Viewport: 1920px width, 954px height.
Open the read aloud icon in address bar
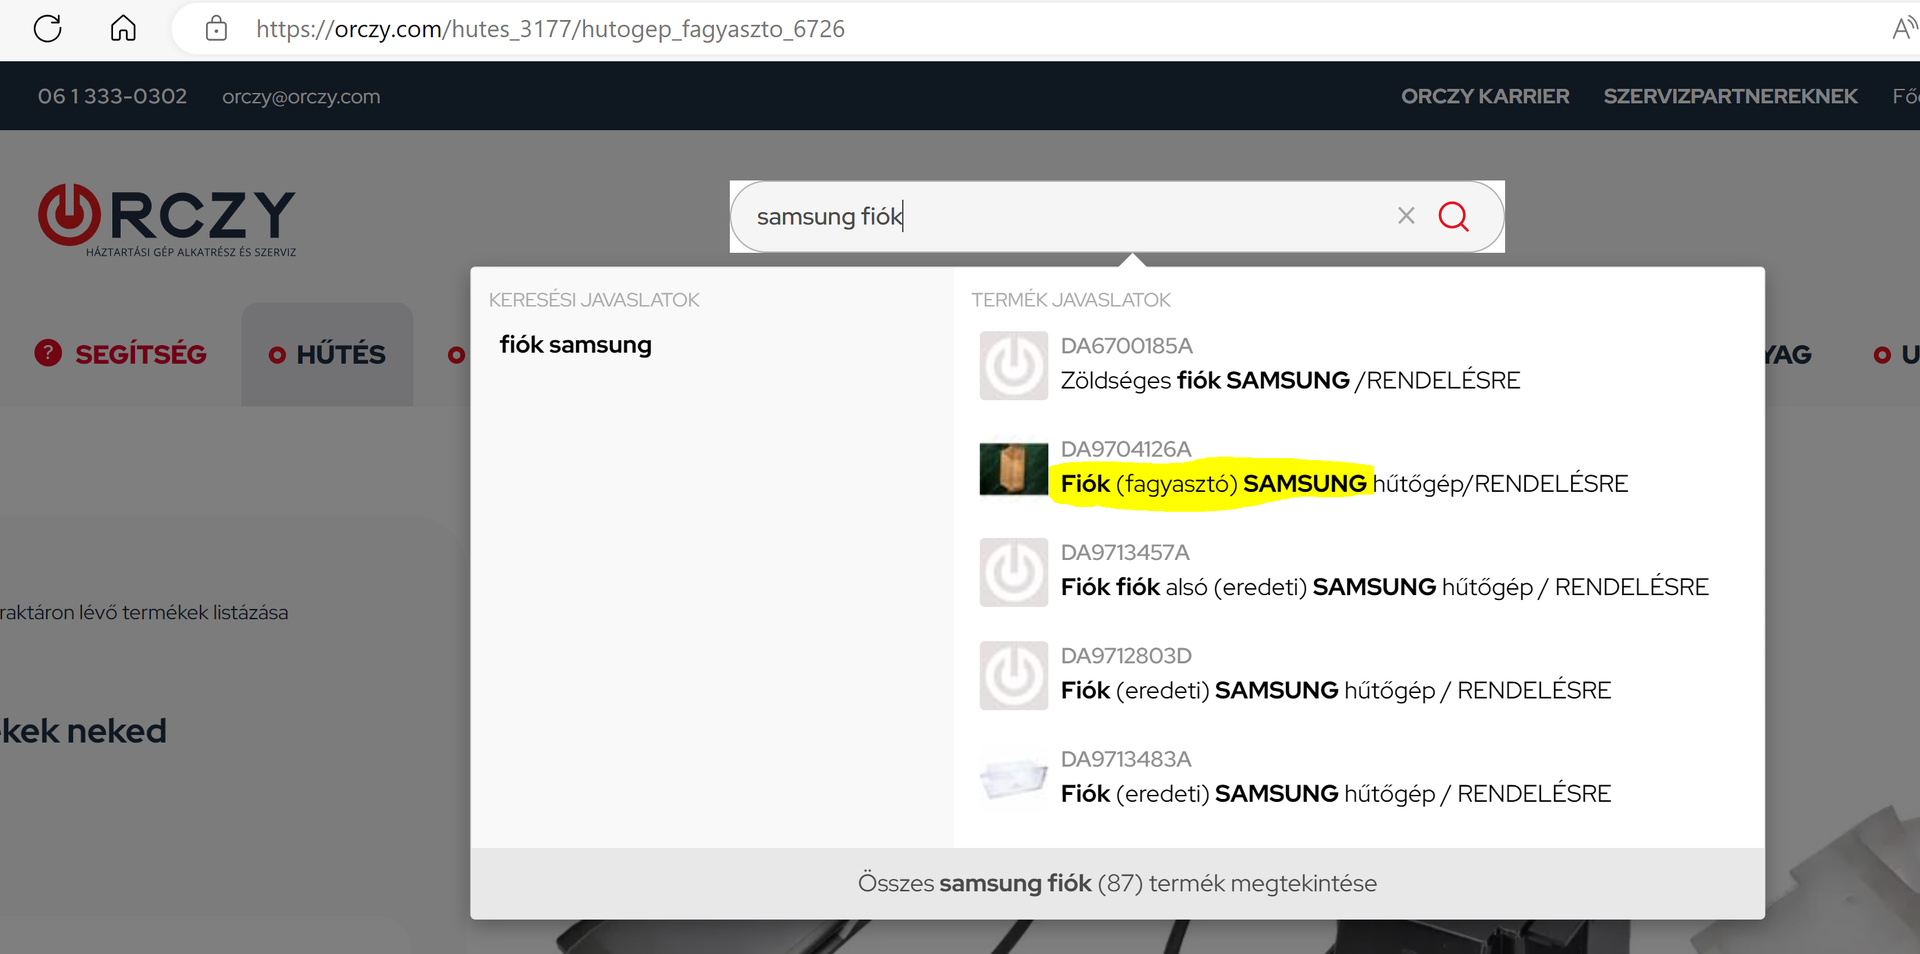coord(1903,28)
